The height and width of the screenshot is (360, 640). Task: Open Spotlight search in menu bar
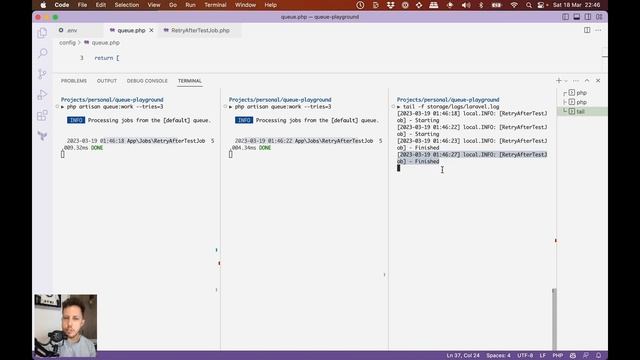[529, 5]
